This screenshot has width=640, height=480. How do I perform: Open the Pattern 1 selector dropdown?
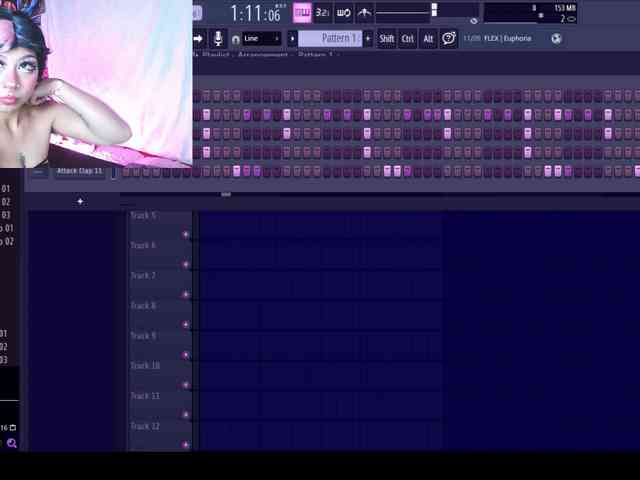[x=330, y=39]
